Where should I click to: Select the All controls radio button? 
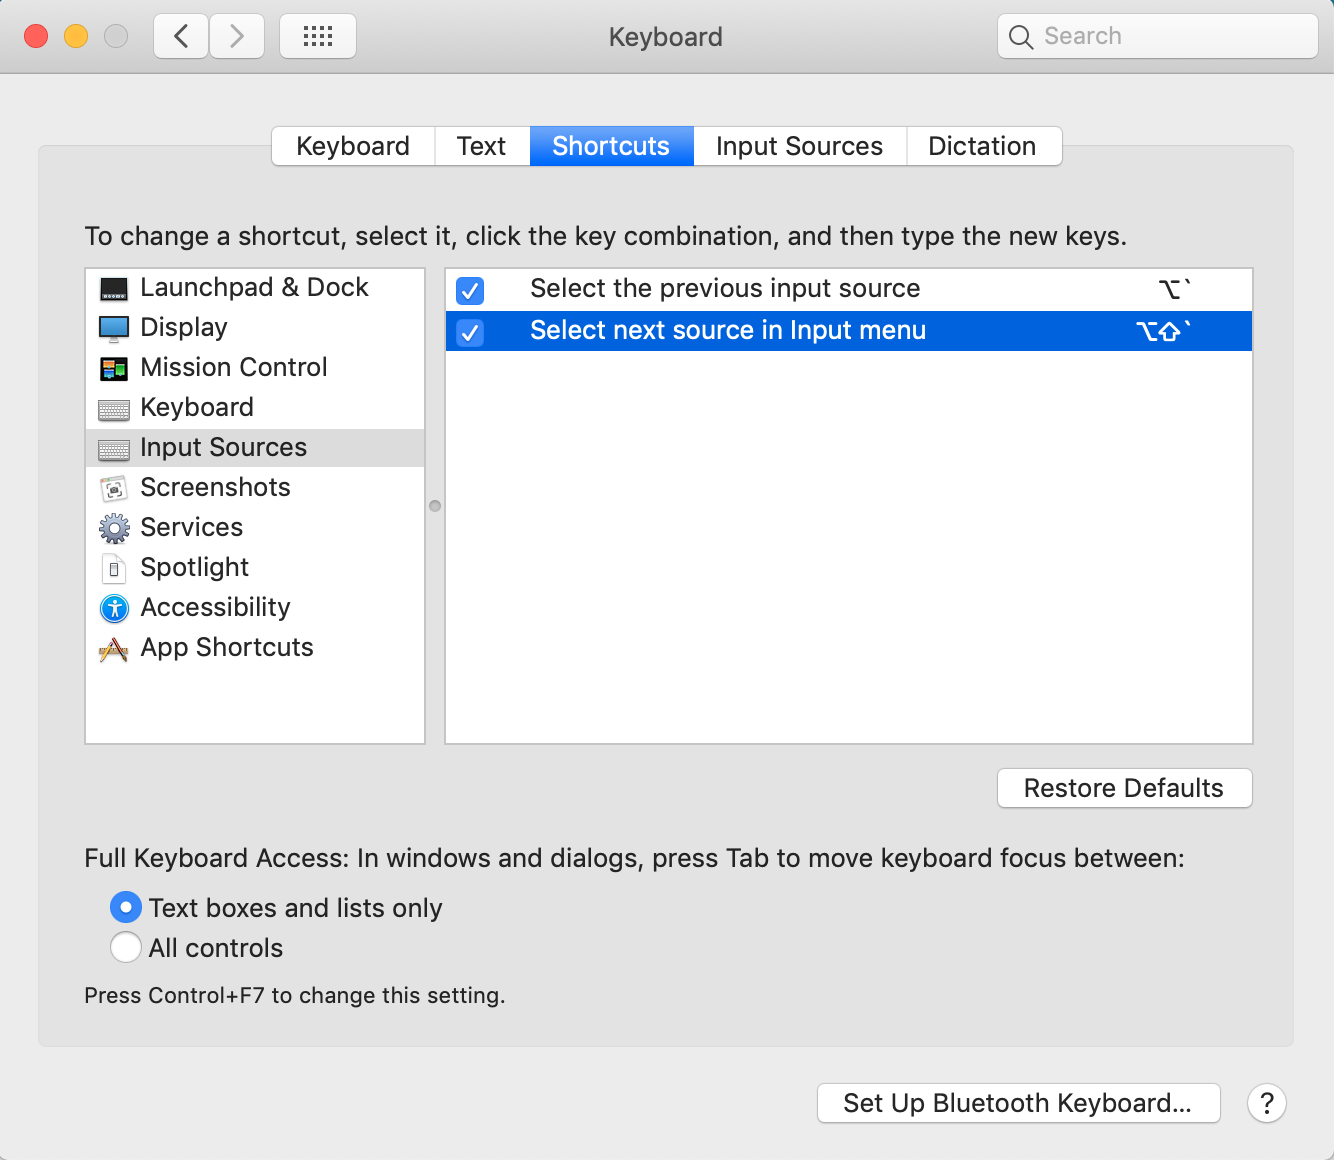point(126,947)
